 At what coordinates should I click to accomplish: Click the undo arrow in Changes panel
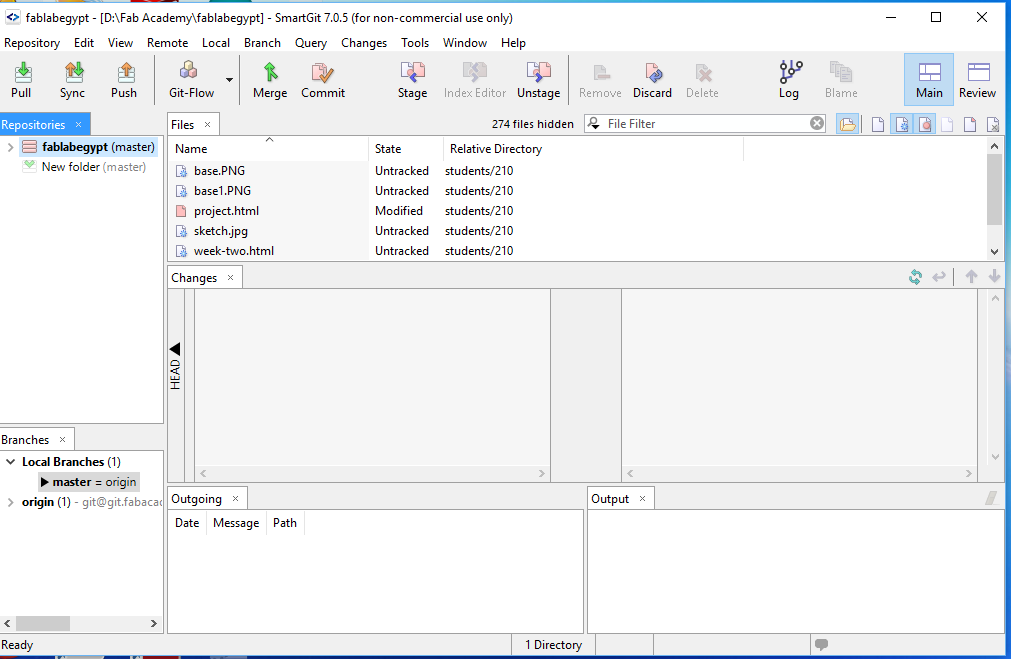pos(939,277)
